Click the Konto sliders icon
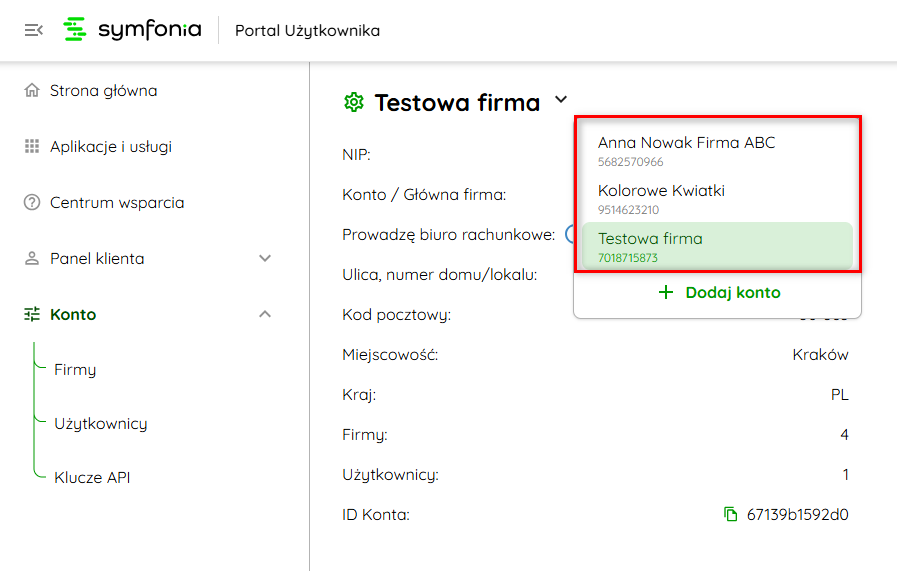This screenshot has height=571, width=897. pos(32,315)
